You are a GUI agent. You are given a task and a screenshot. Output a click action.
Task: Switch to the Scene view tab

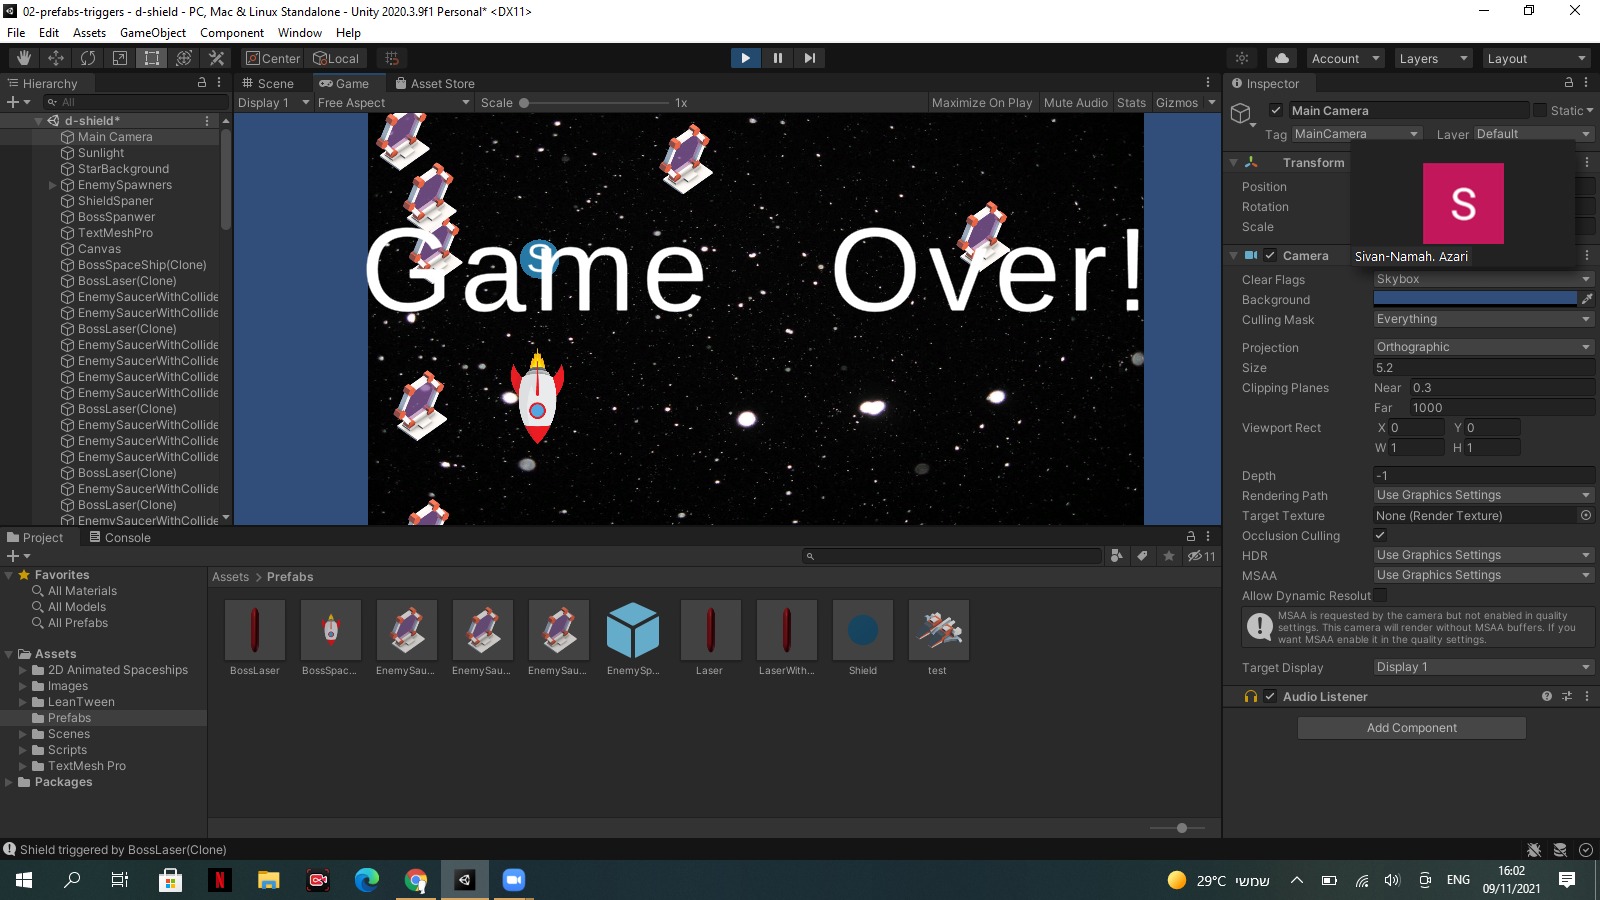(271, 83)
